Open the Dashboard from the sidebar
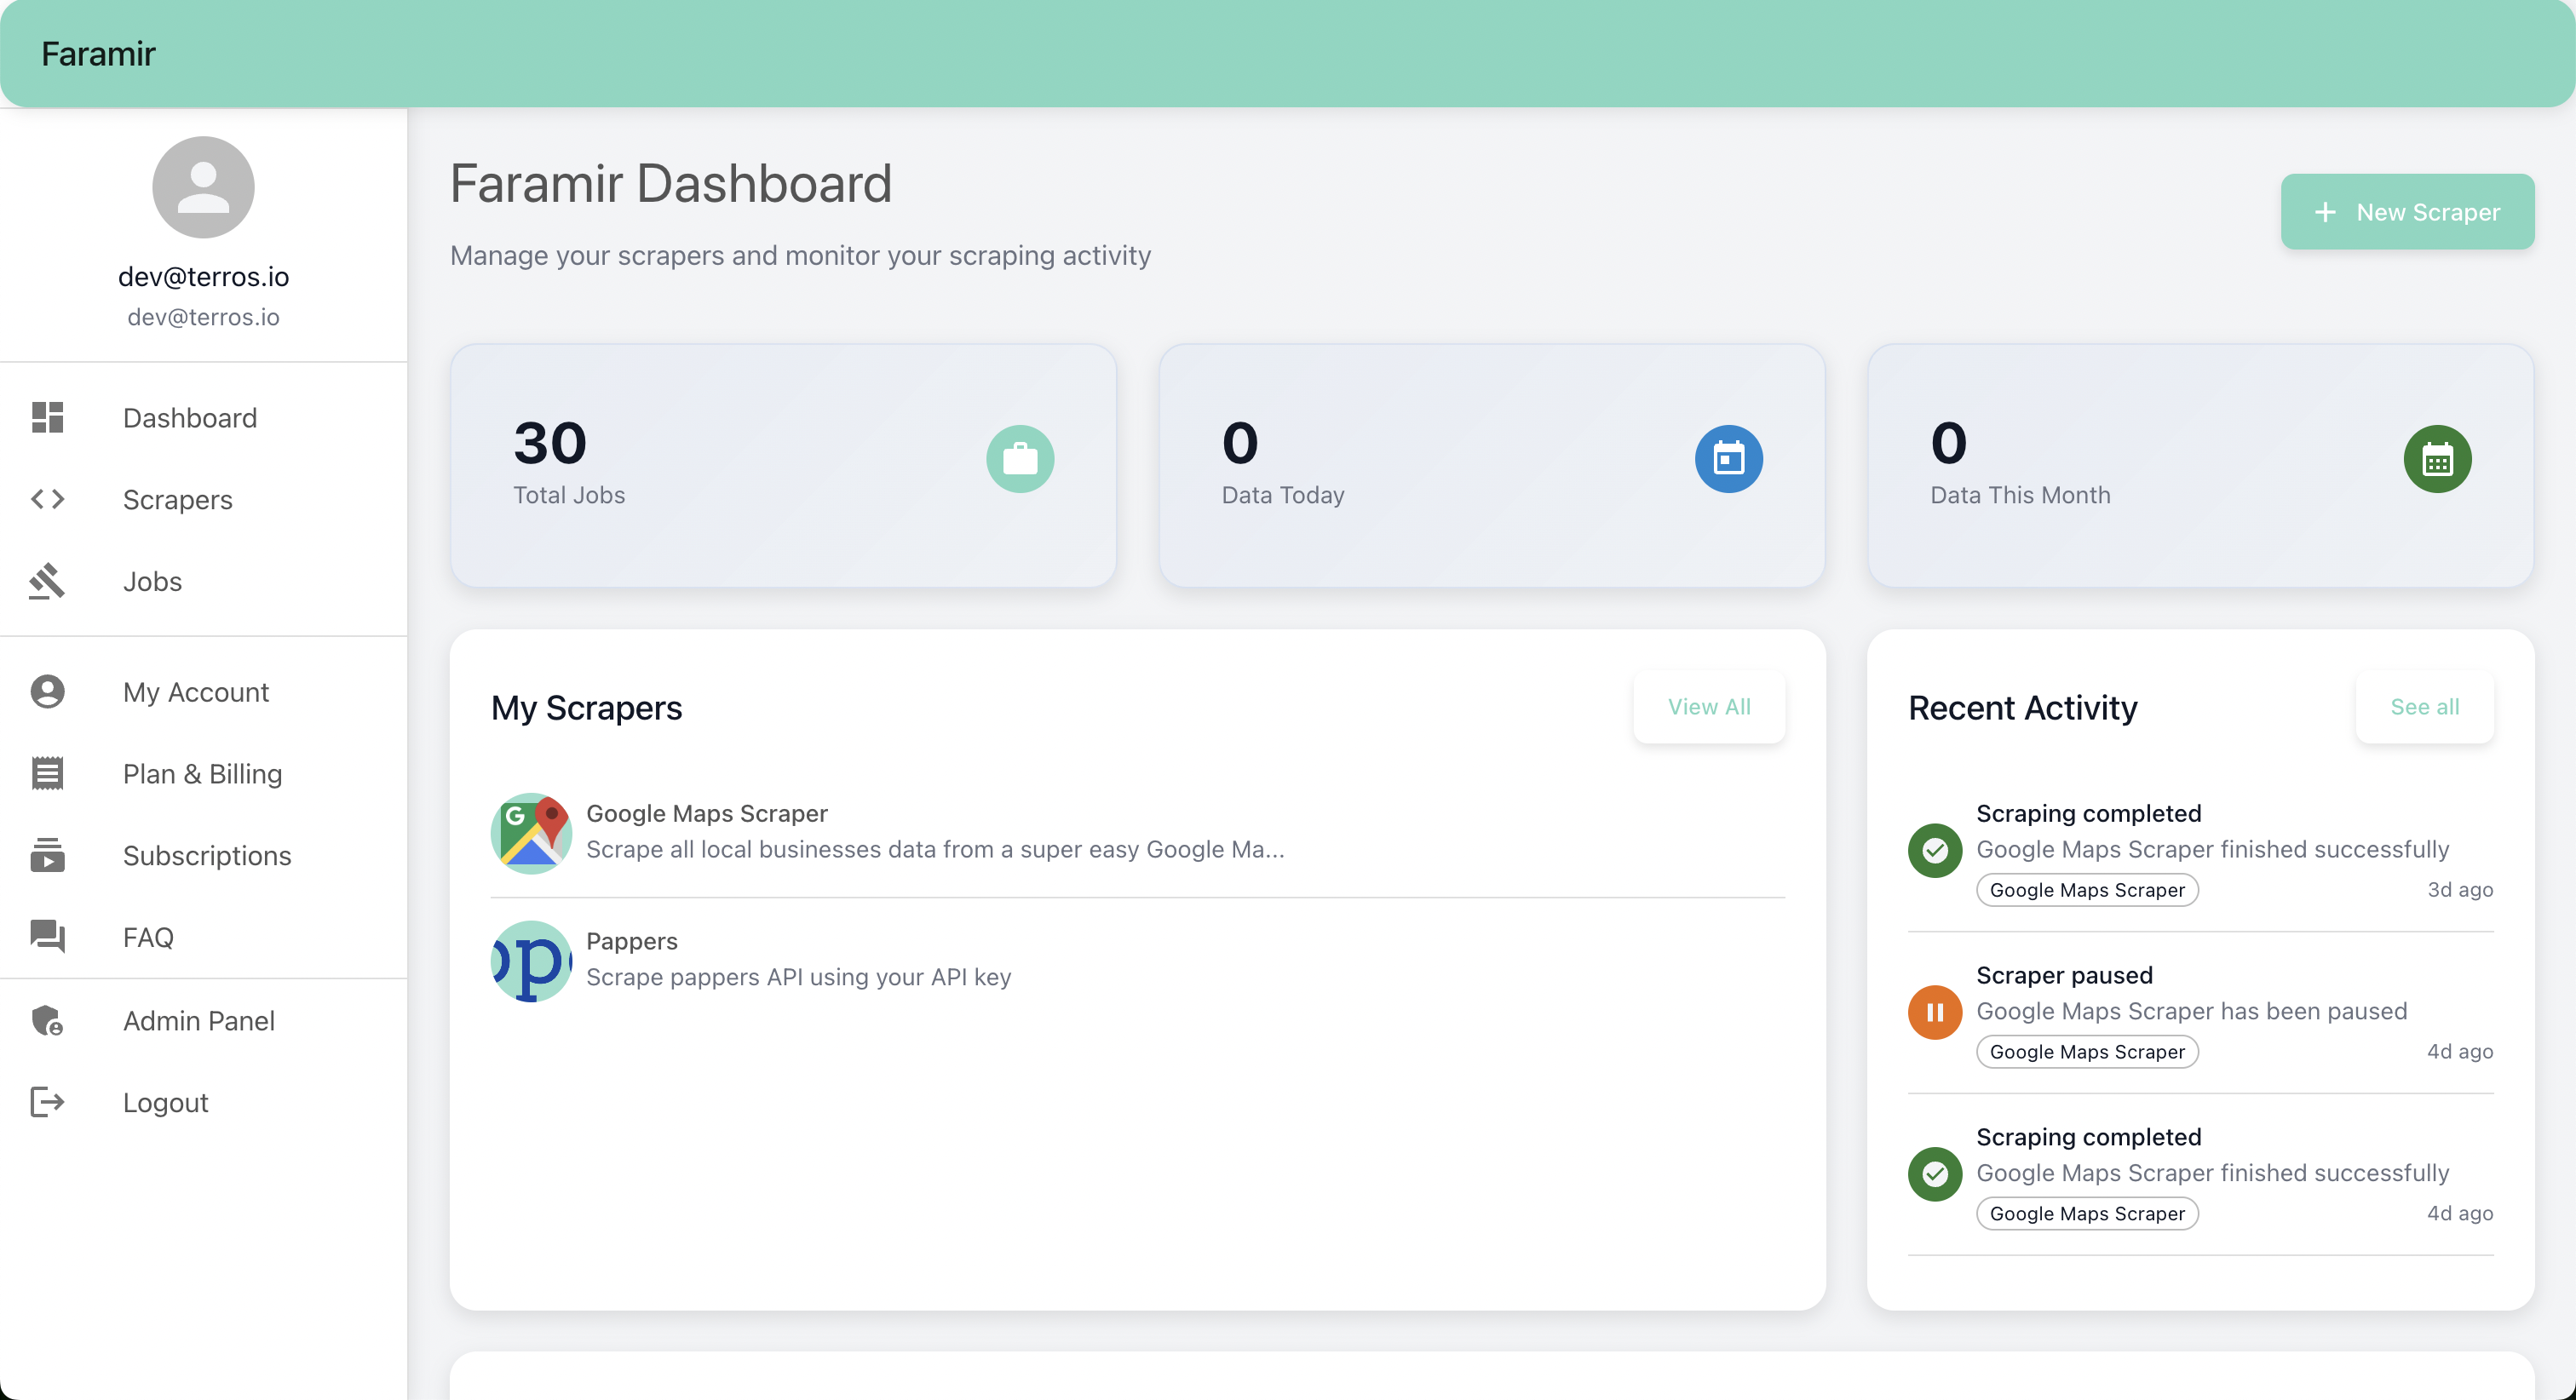 (46, 417)
